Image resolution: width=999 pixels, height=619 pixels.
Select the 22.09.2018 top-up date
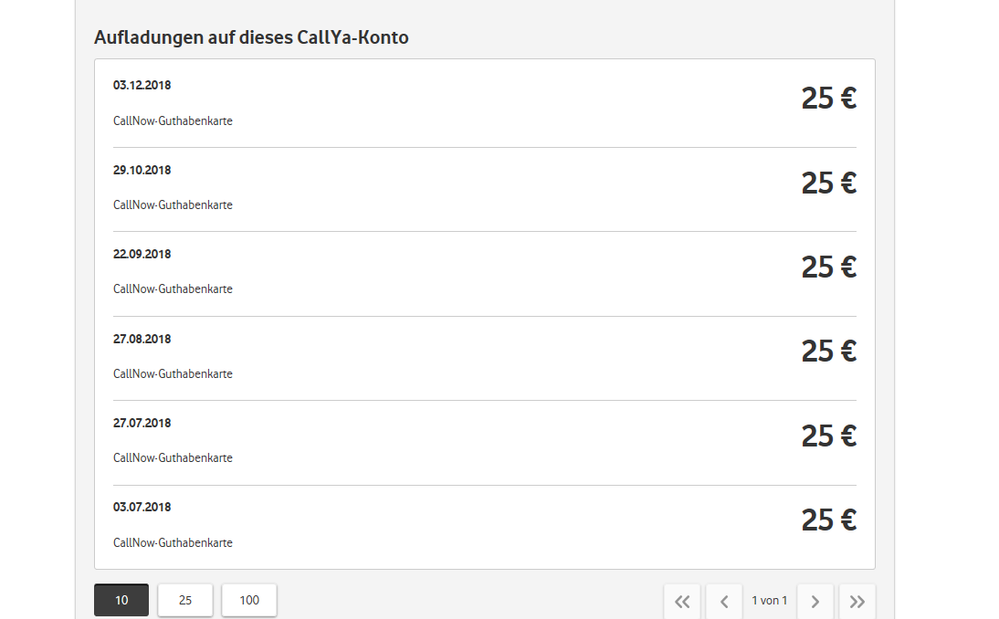click(142, 254)
